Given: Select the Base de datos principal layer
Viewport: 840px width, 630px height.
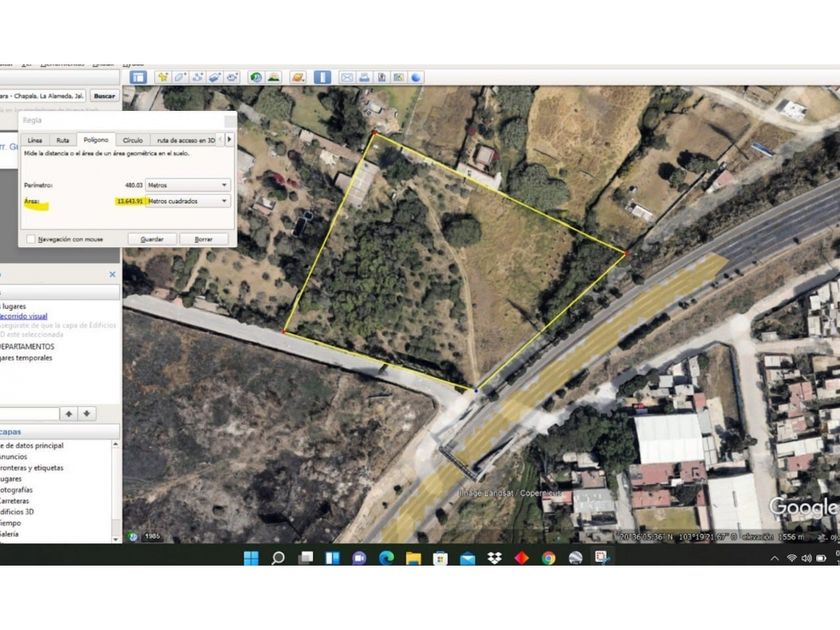Looking at the screenshot, I should (32, 445).
